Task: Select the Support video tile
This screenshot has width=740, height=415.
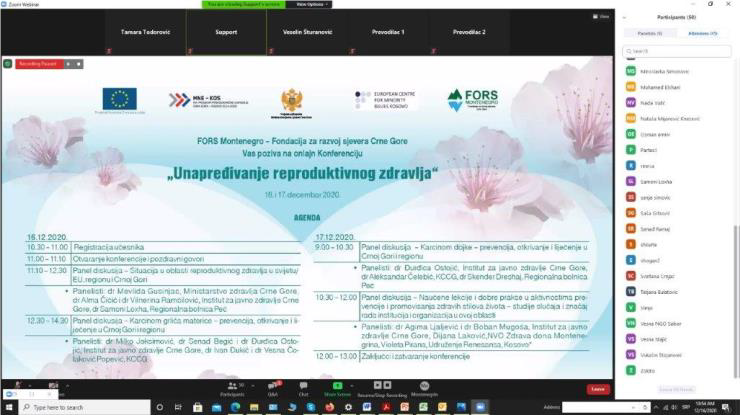Action: (x=226, y=32)
